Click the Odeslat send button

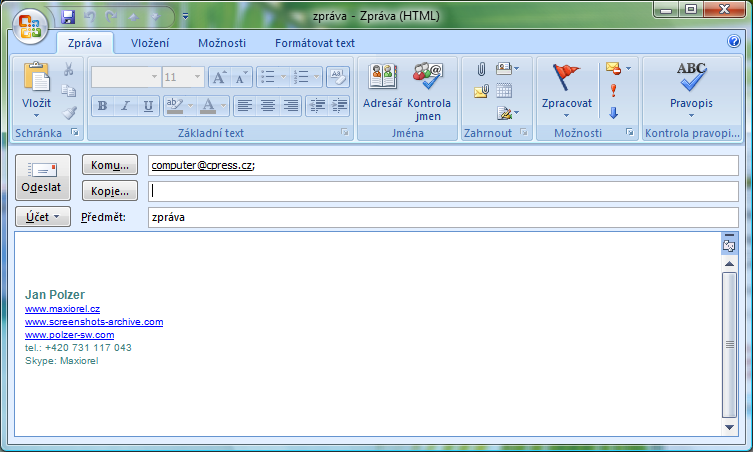(x=43, y=177)
